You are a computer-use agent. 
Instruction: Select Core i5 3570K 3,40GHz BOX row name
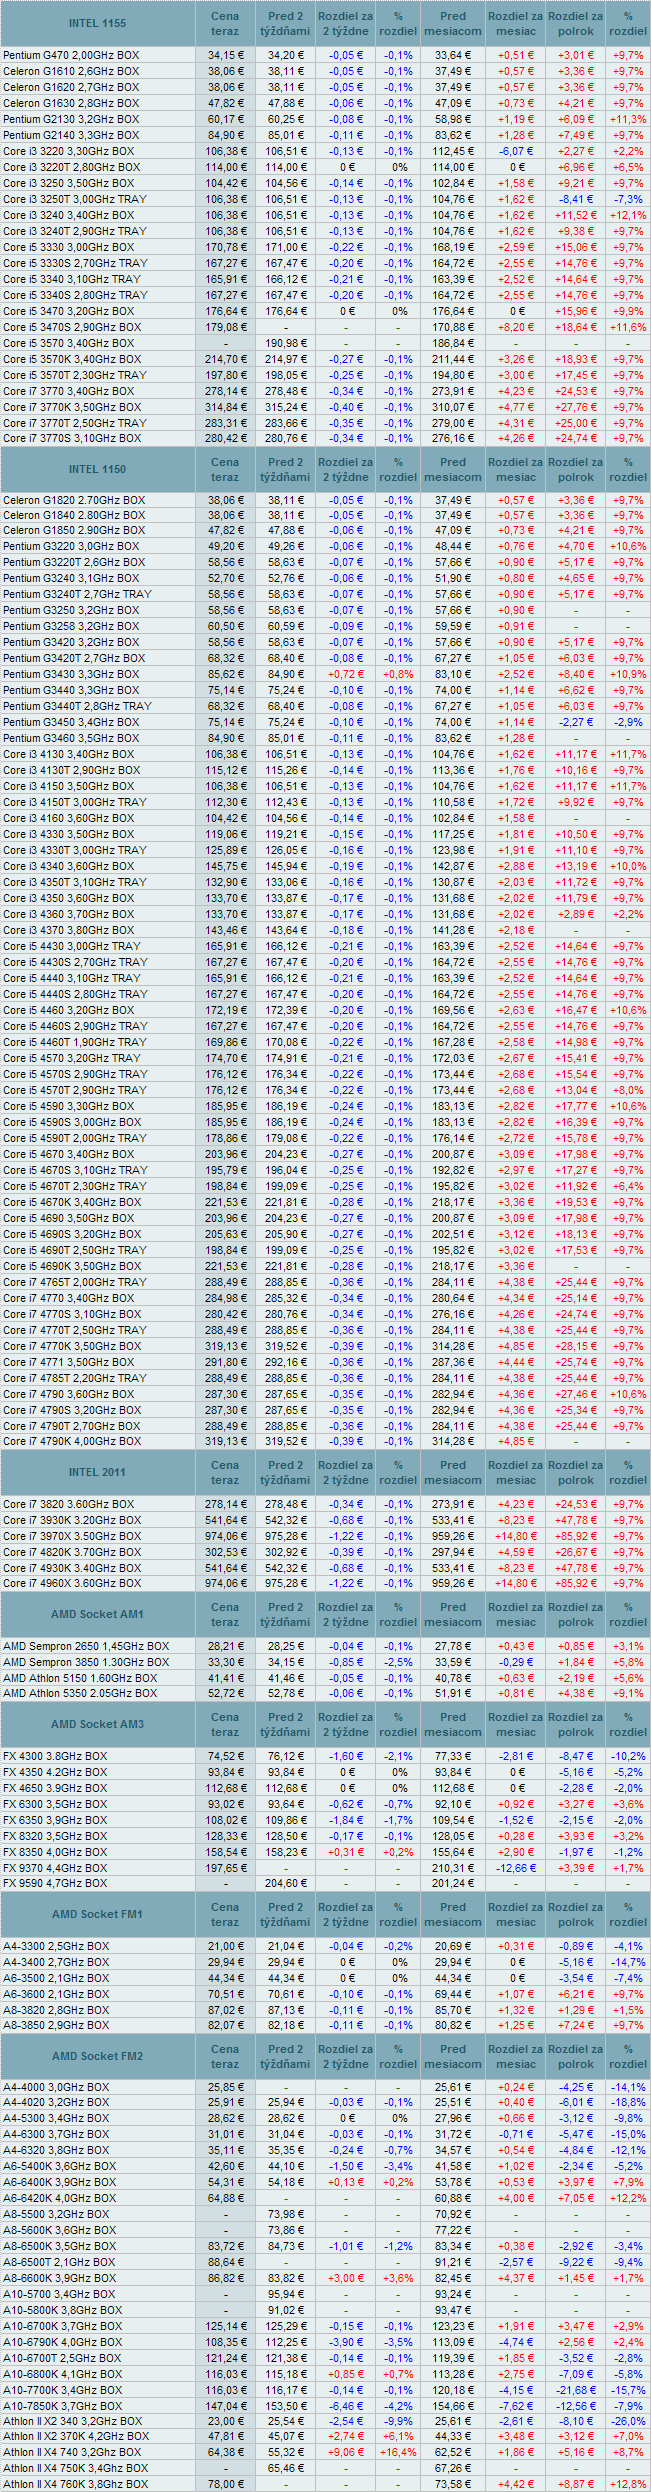(72, 359)
